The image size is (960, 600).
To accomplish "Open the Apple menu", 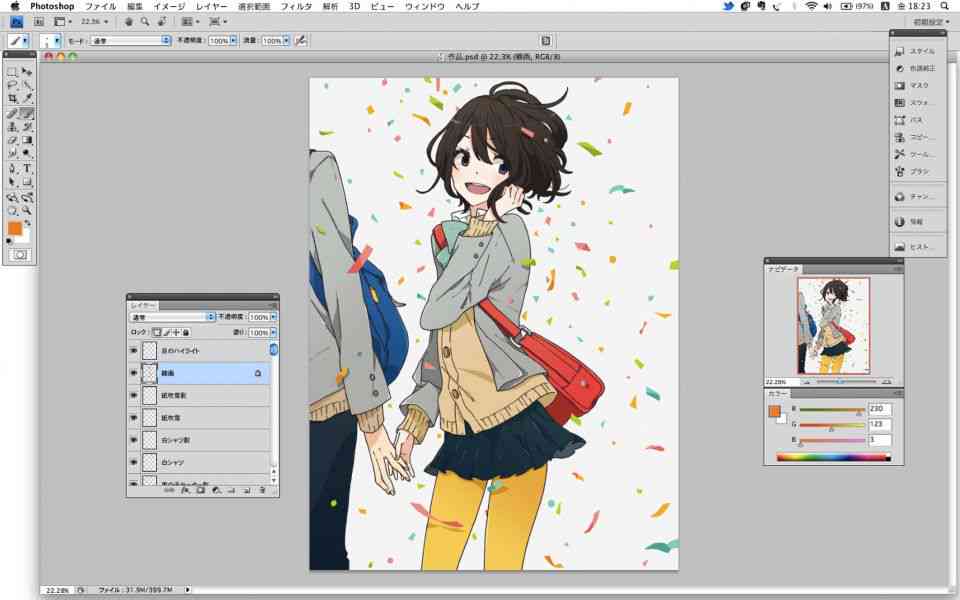I will pos(15,6).
